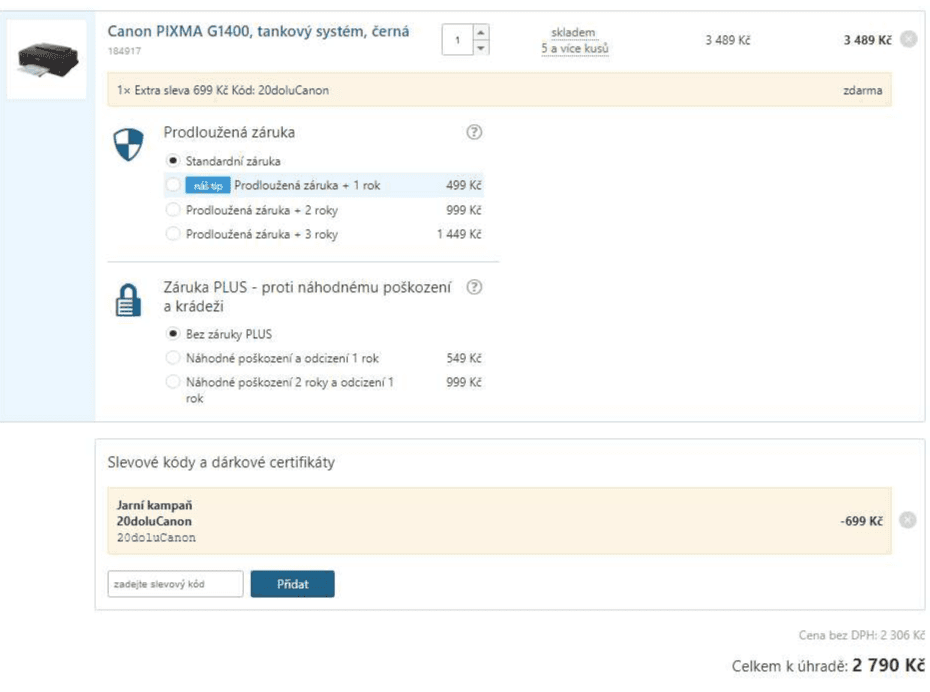Open help for Záruka PLUS
The image size is (930, 692).
tap(474, 288)
